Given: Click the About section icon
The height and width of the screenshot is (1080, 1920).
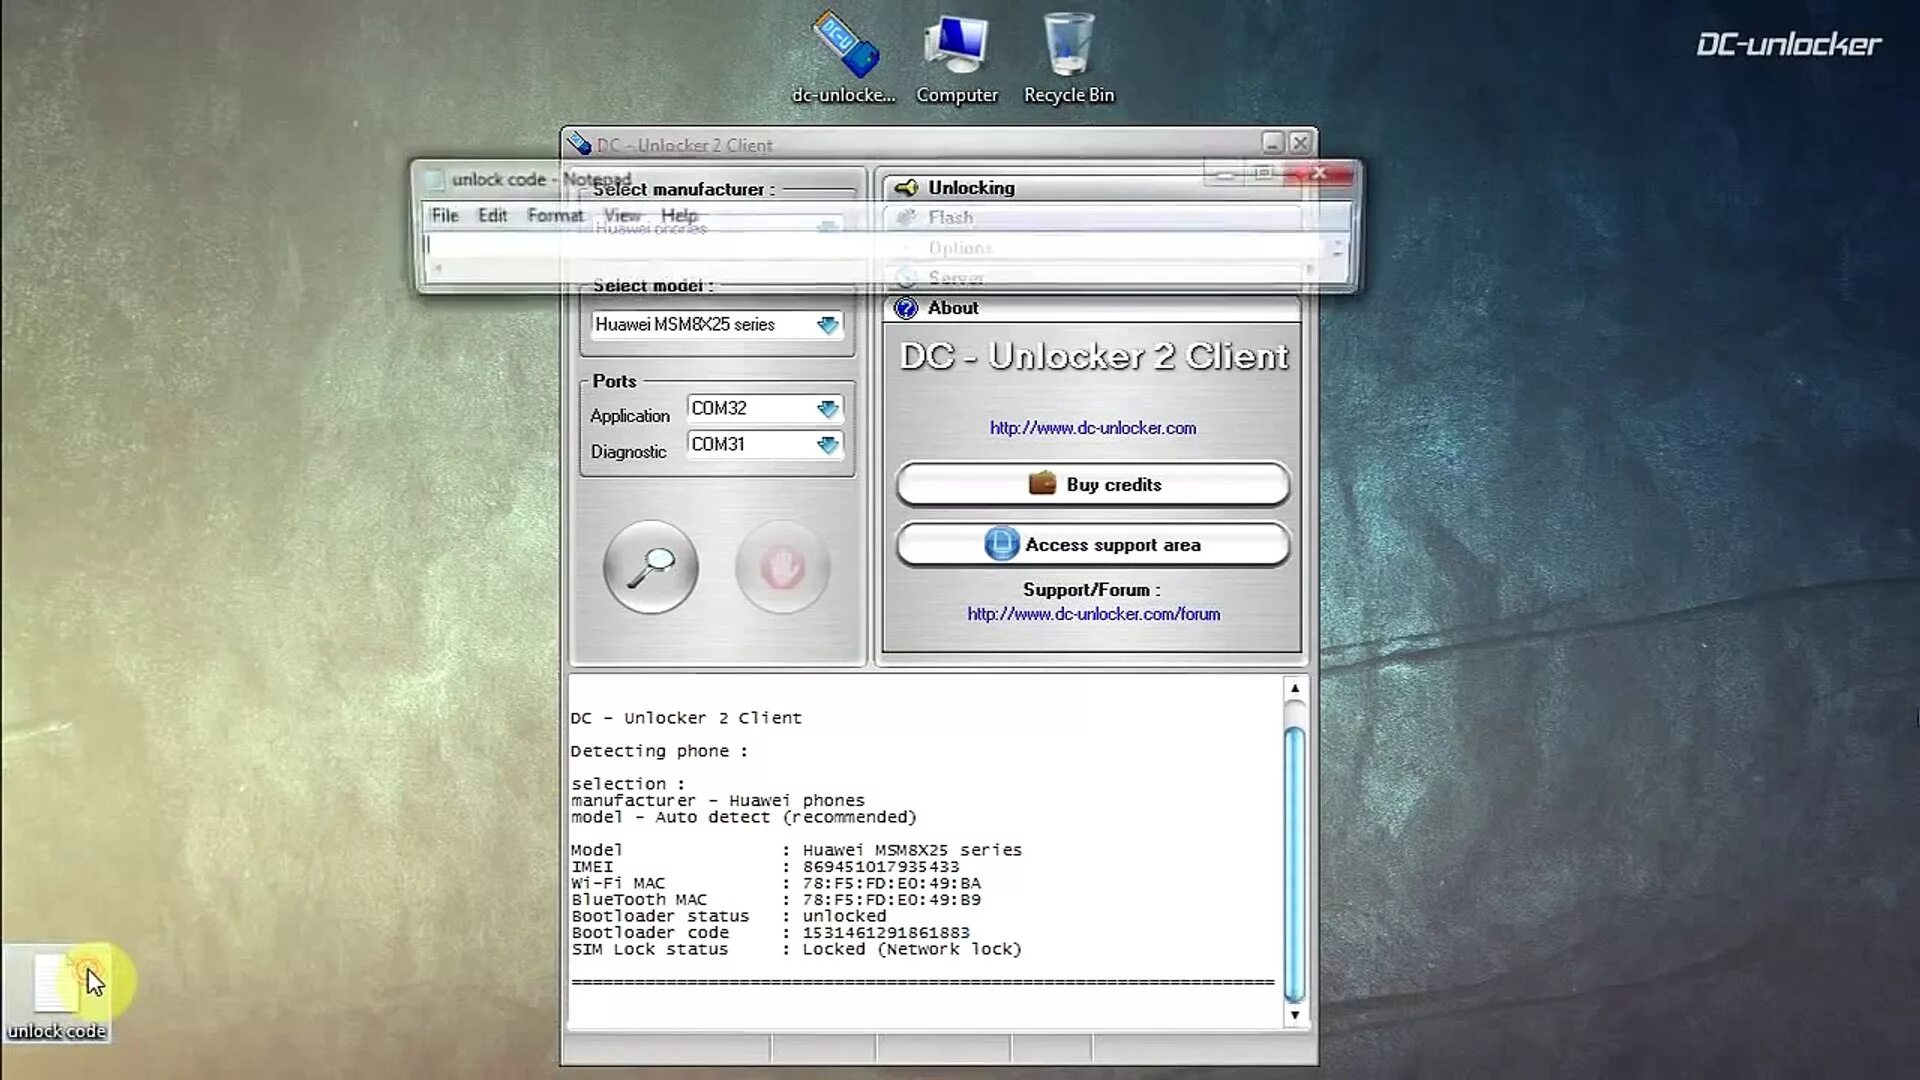Looking at the screenshot, I should coord(905,307).
